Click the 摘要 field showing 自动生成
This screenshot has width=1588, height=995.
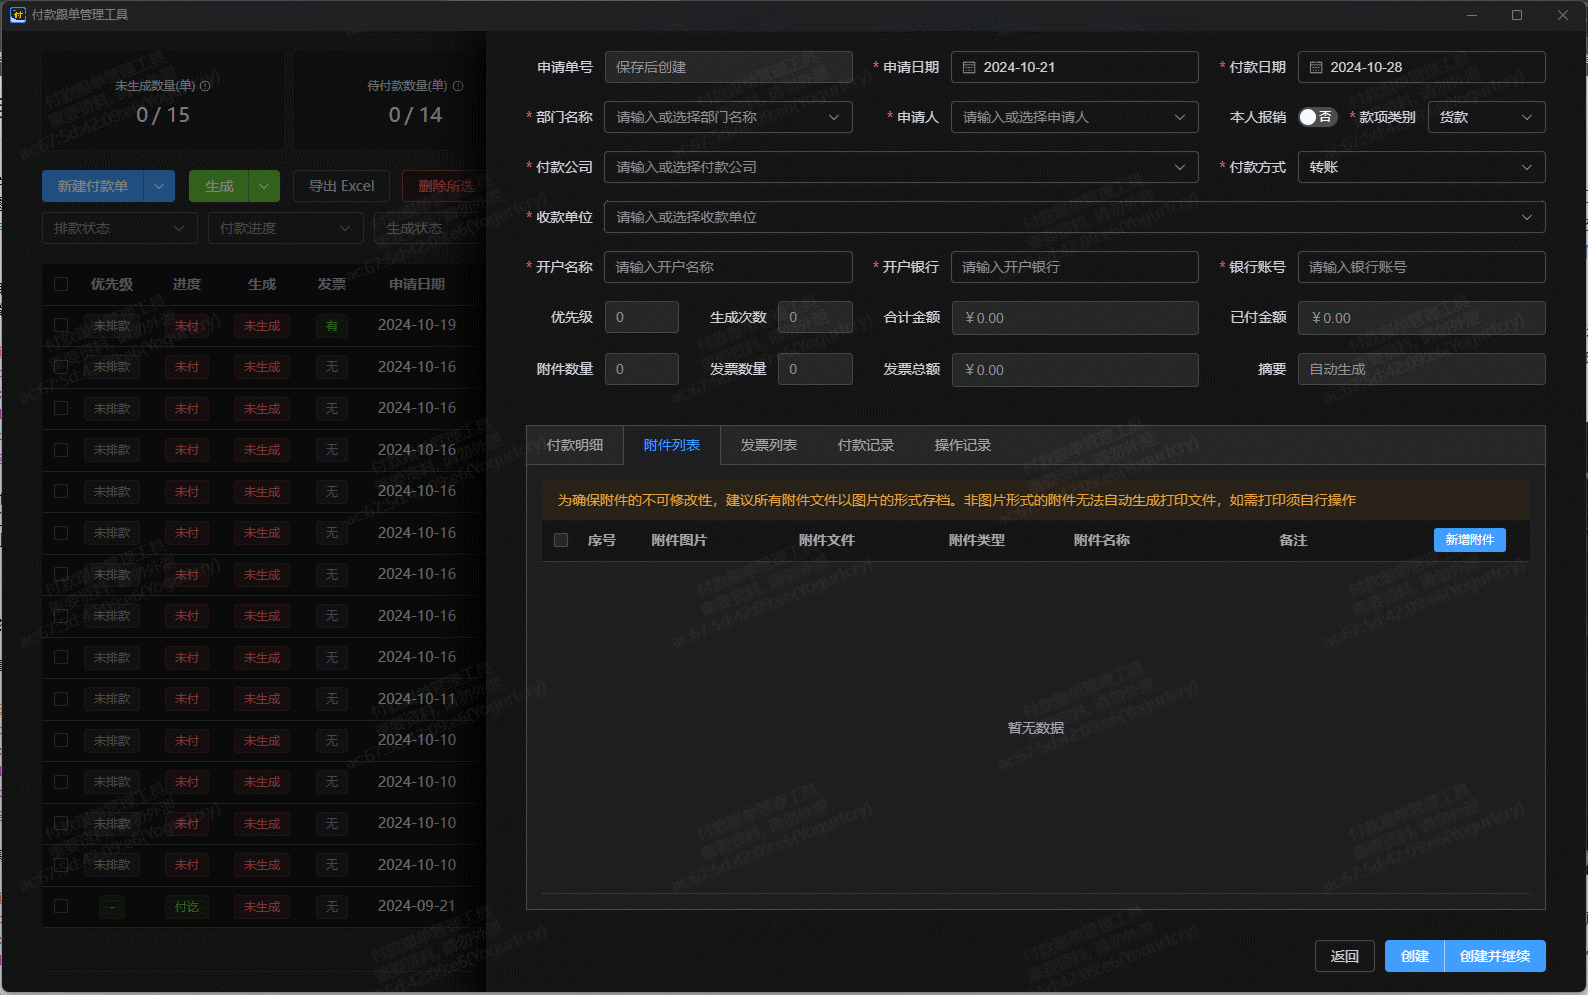tap(1421, 369)
